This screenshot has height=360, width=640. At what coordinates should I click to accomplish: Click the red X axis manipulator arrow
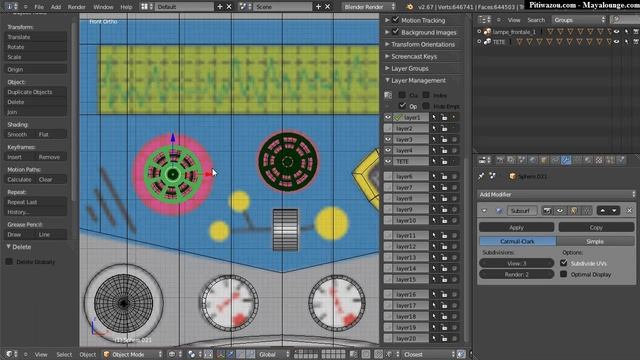tap(209, 174)
